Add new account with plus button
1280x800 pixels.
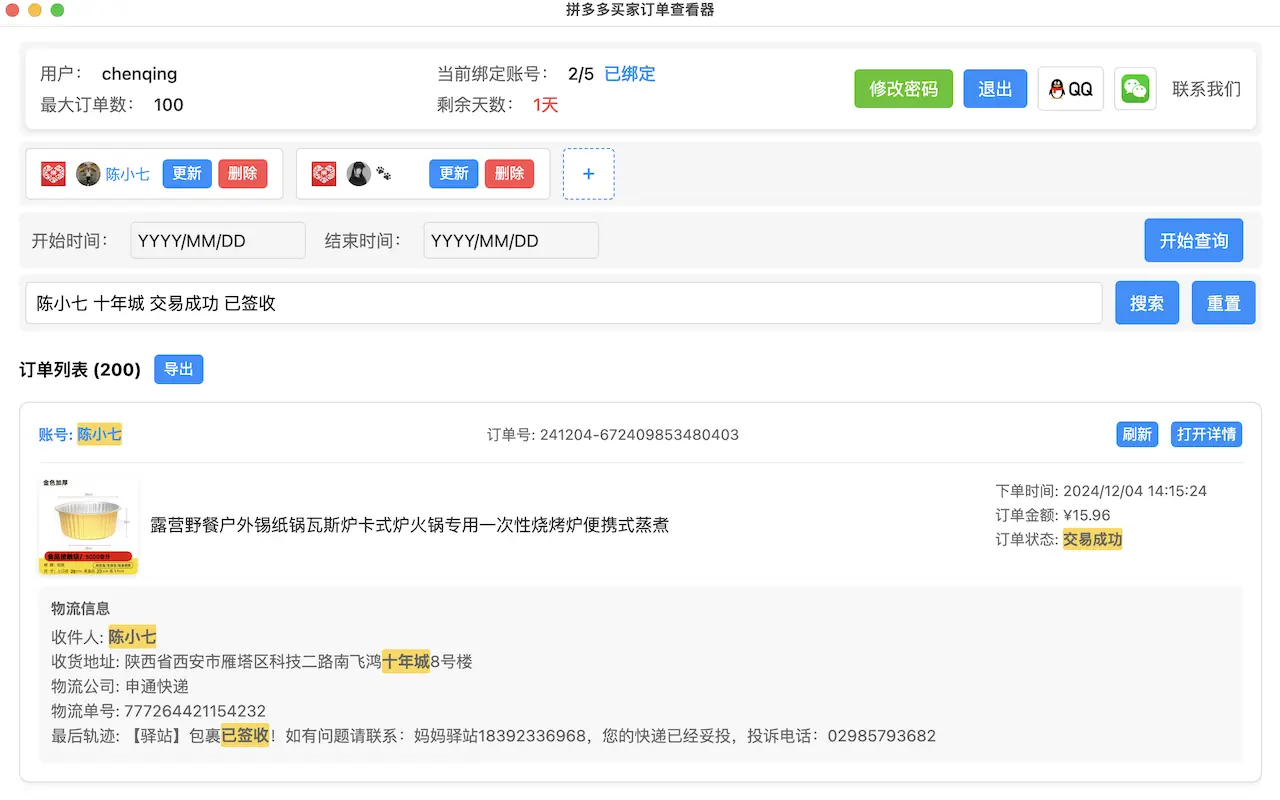click(588, 174)
